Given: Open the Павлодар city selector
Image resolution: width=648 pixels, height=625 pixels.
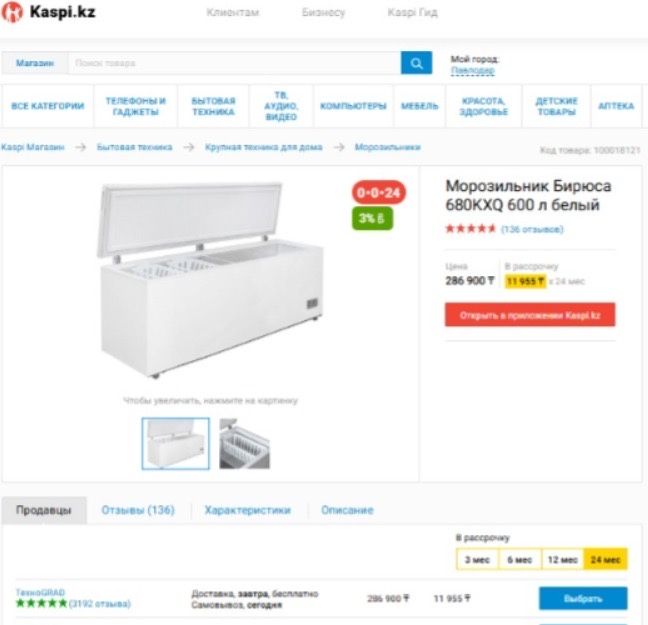Looking at the screenshot, I should (472, 71).
